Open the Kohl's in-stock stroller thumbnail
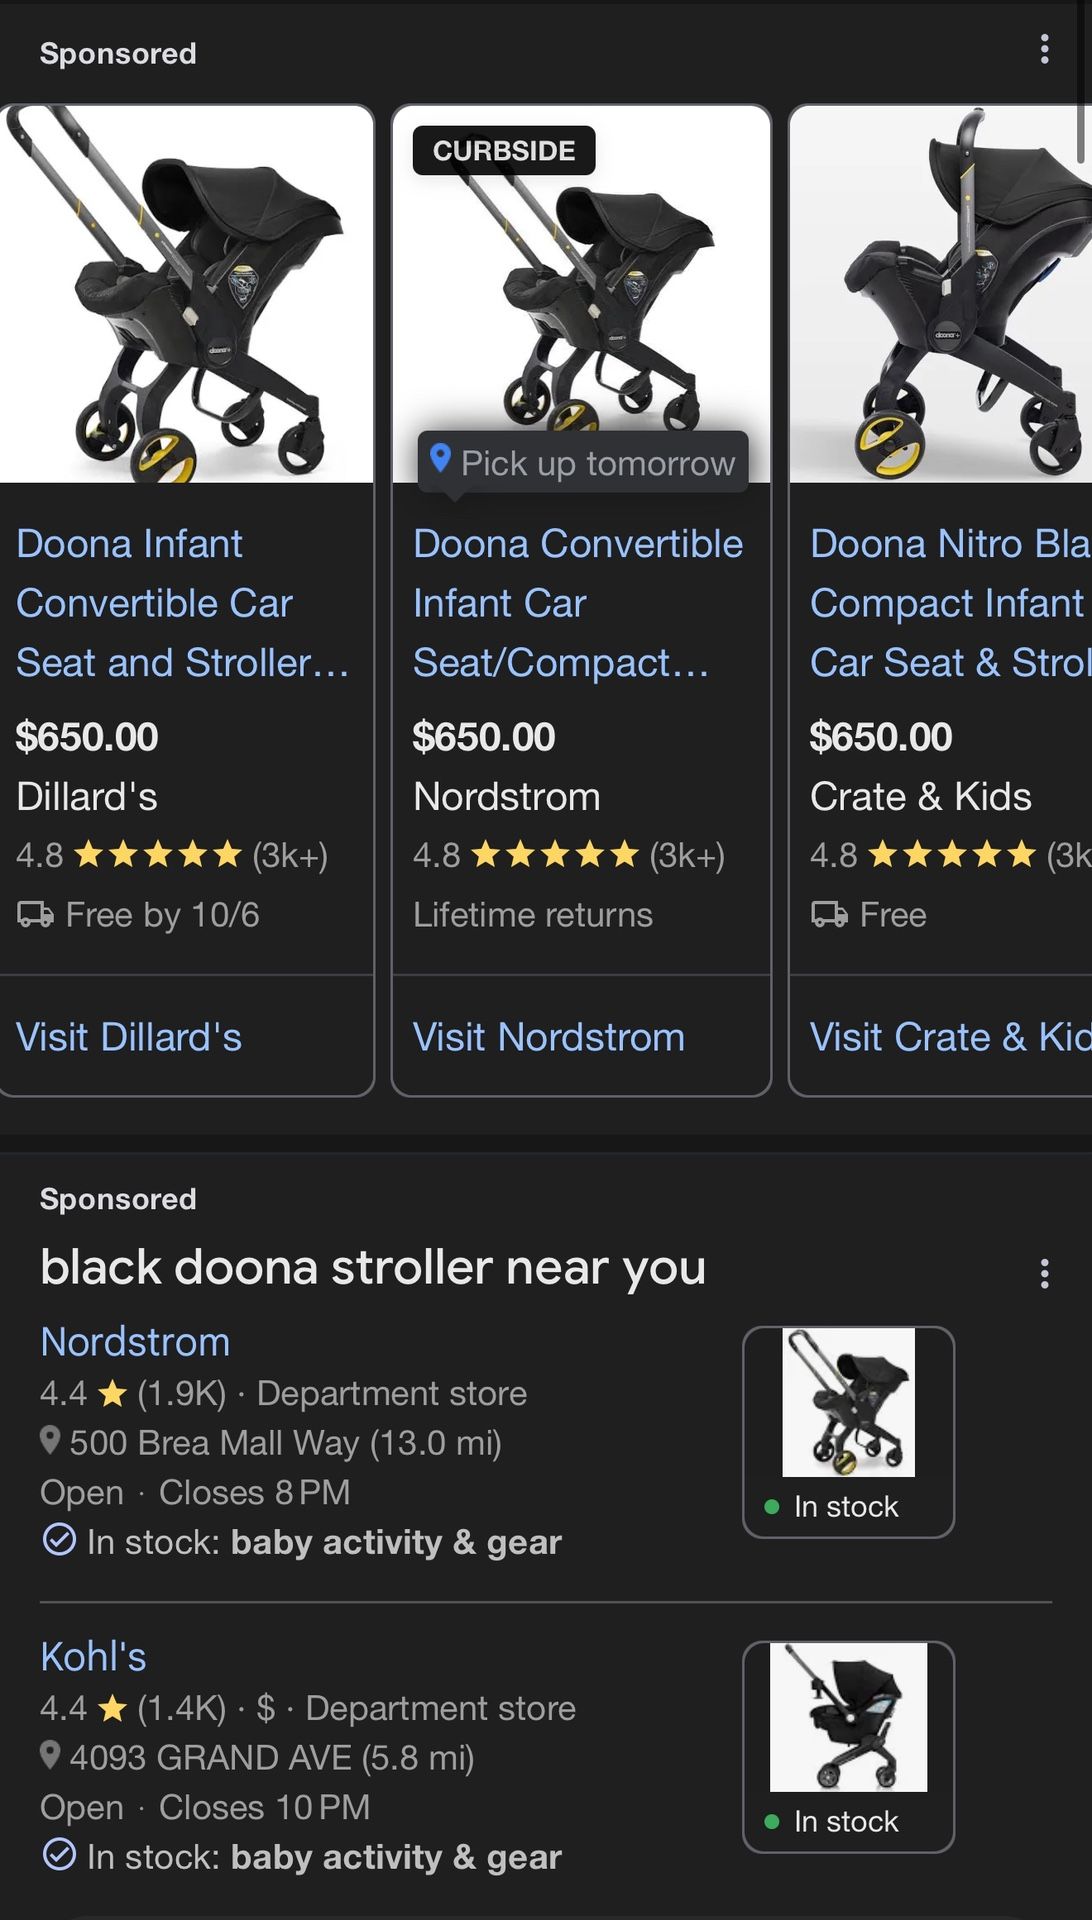The image size is (1092, 1920). tap(848, 1717)
